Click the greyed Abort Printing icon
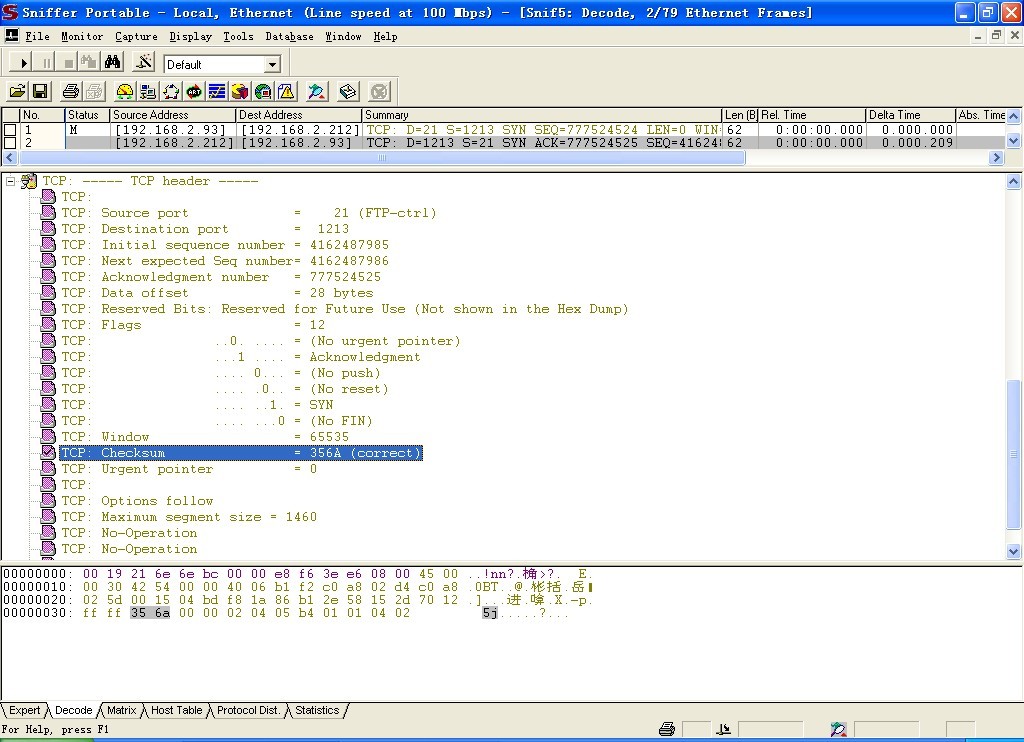The height and width of the screenshot is (742, 1024). point(94,91)
